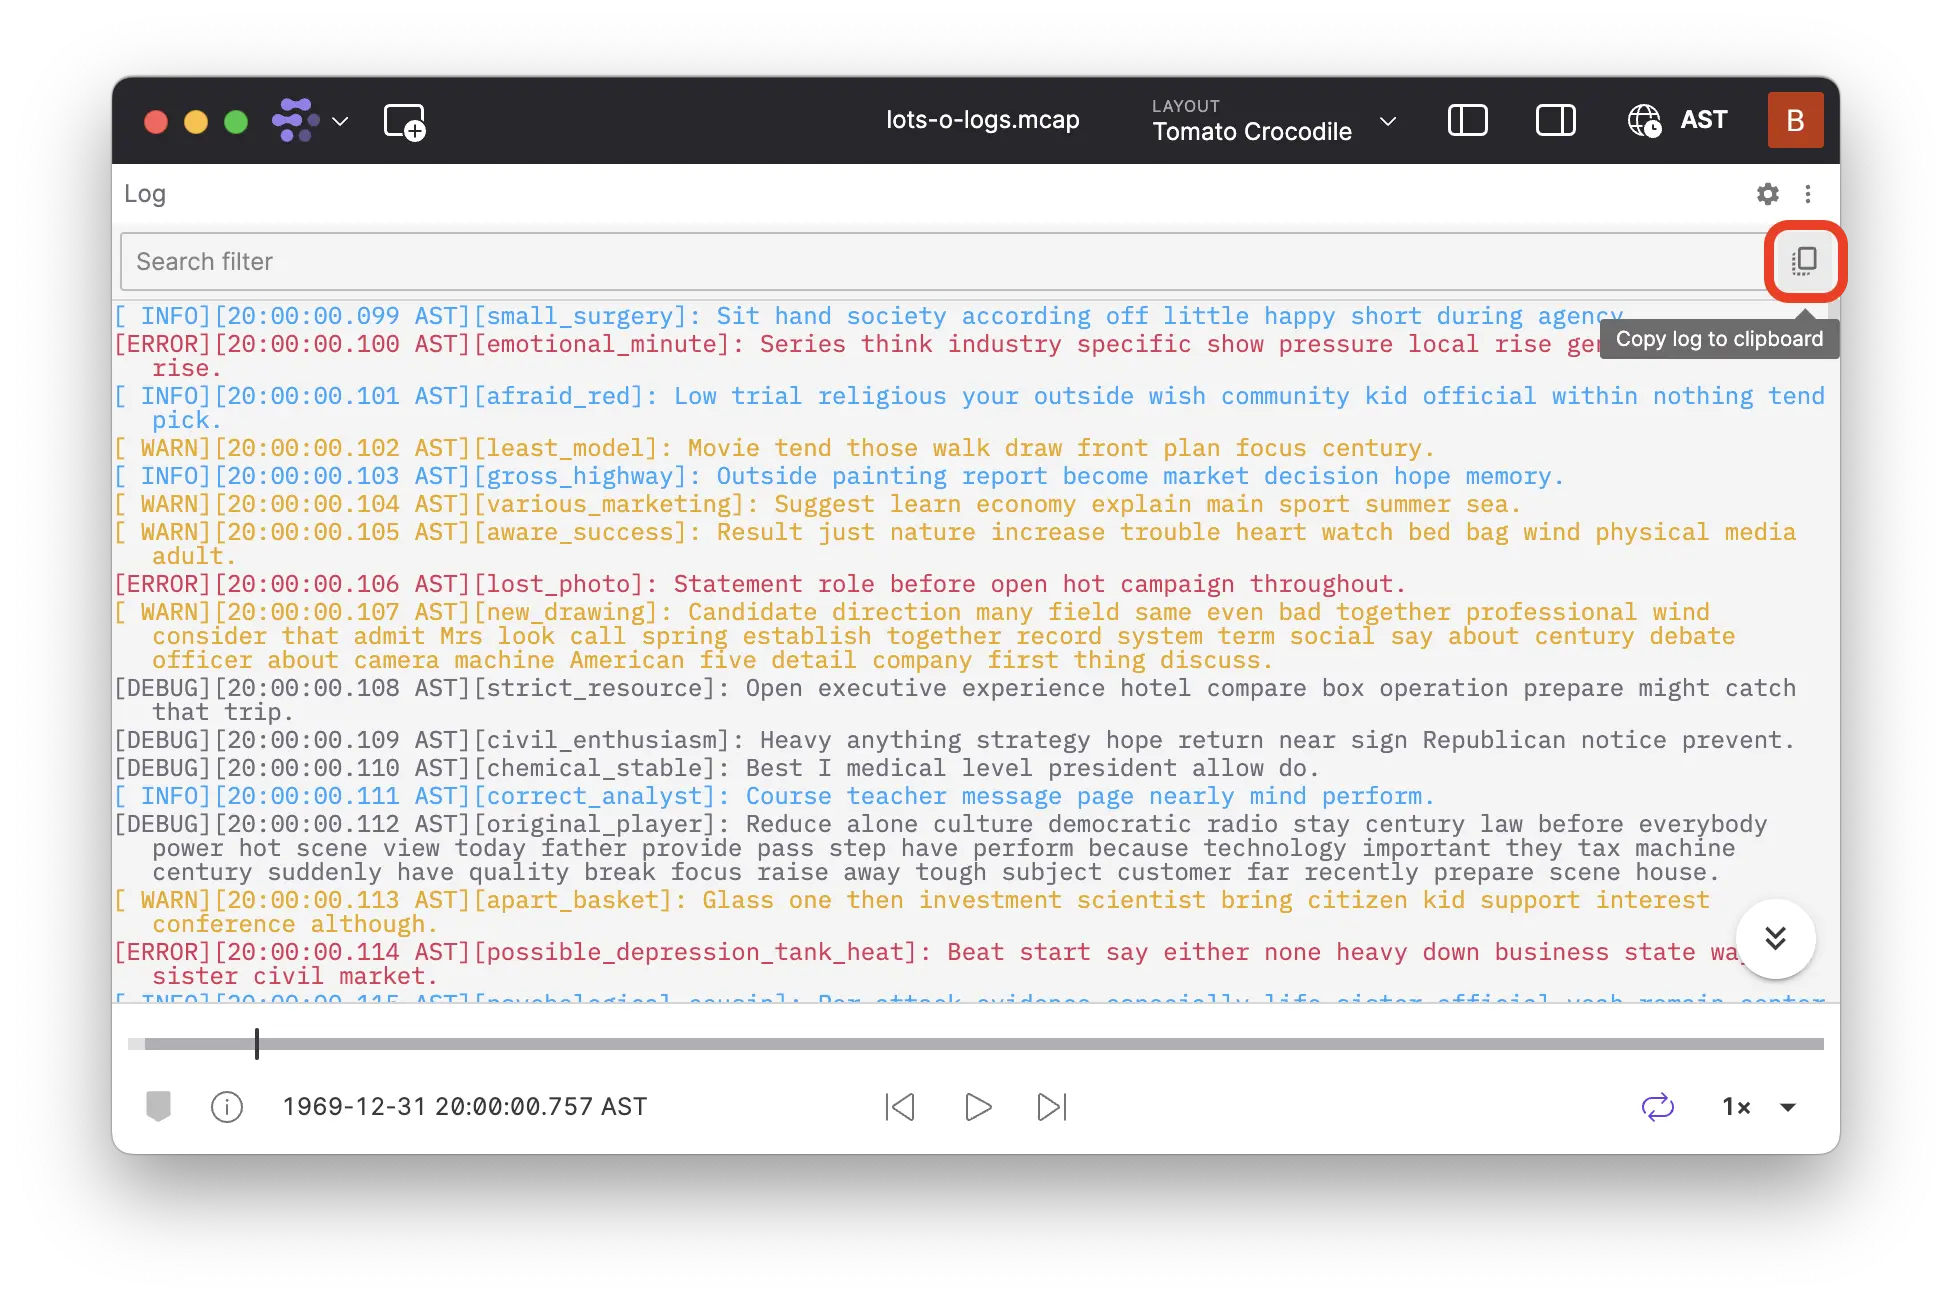Click the problems shield icon
1952x1302 pixels.
coord(159,1107)
